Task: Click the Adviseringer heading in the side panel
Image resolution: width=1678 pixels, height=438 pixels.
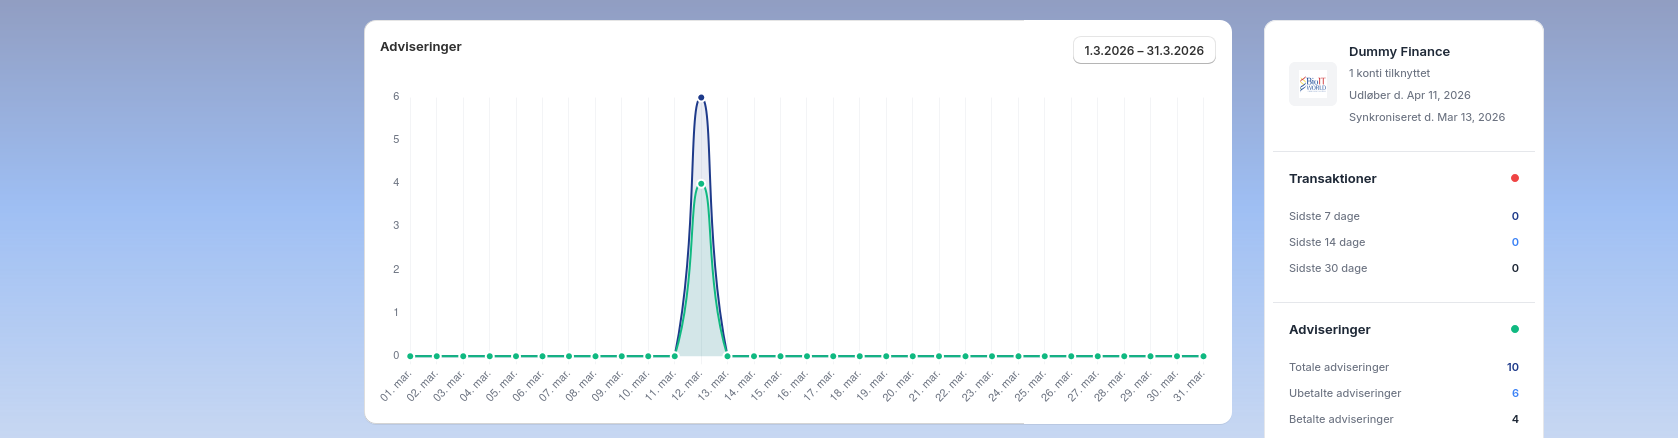Action: click(1329, 330)
